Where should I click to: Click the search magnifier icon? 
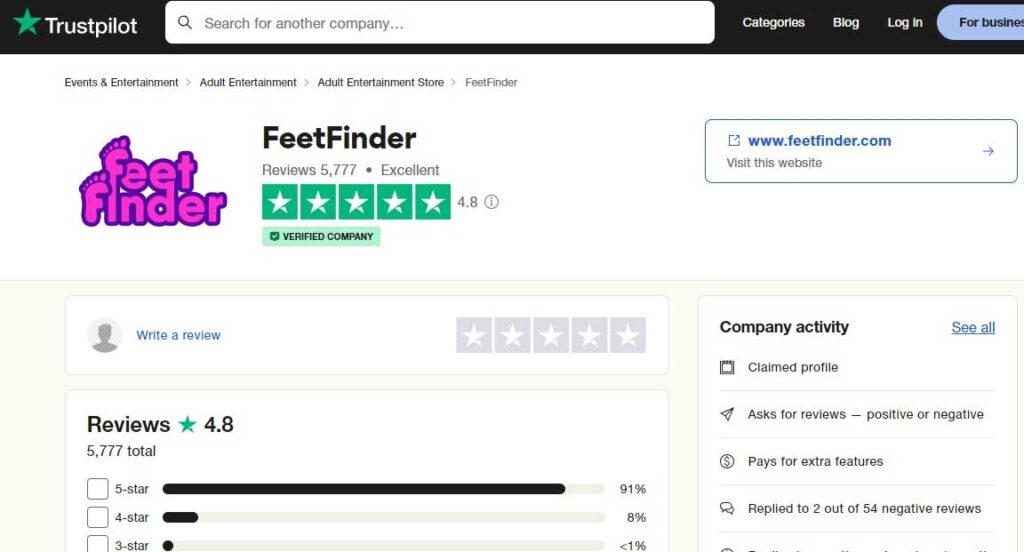pyautogui.click(x=185, y=23)
